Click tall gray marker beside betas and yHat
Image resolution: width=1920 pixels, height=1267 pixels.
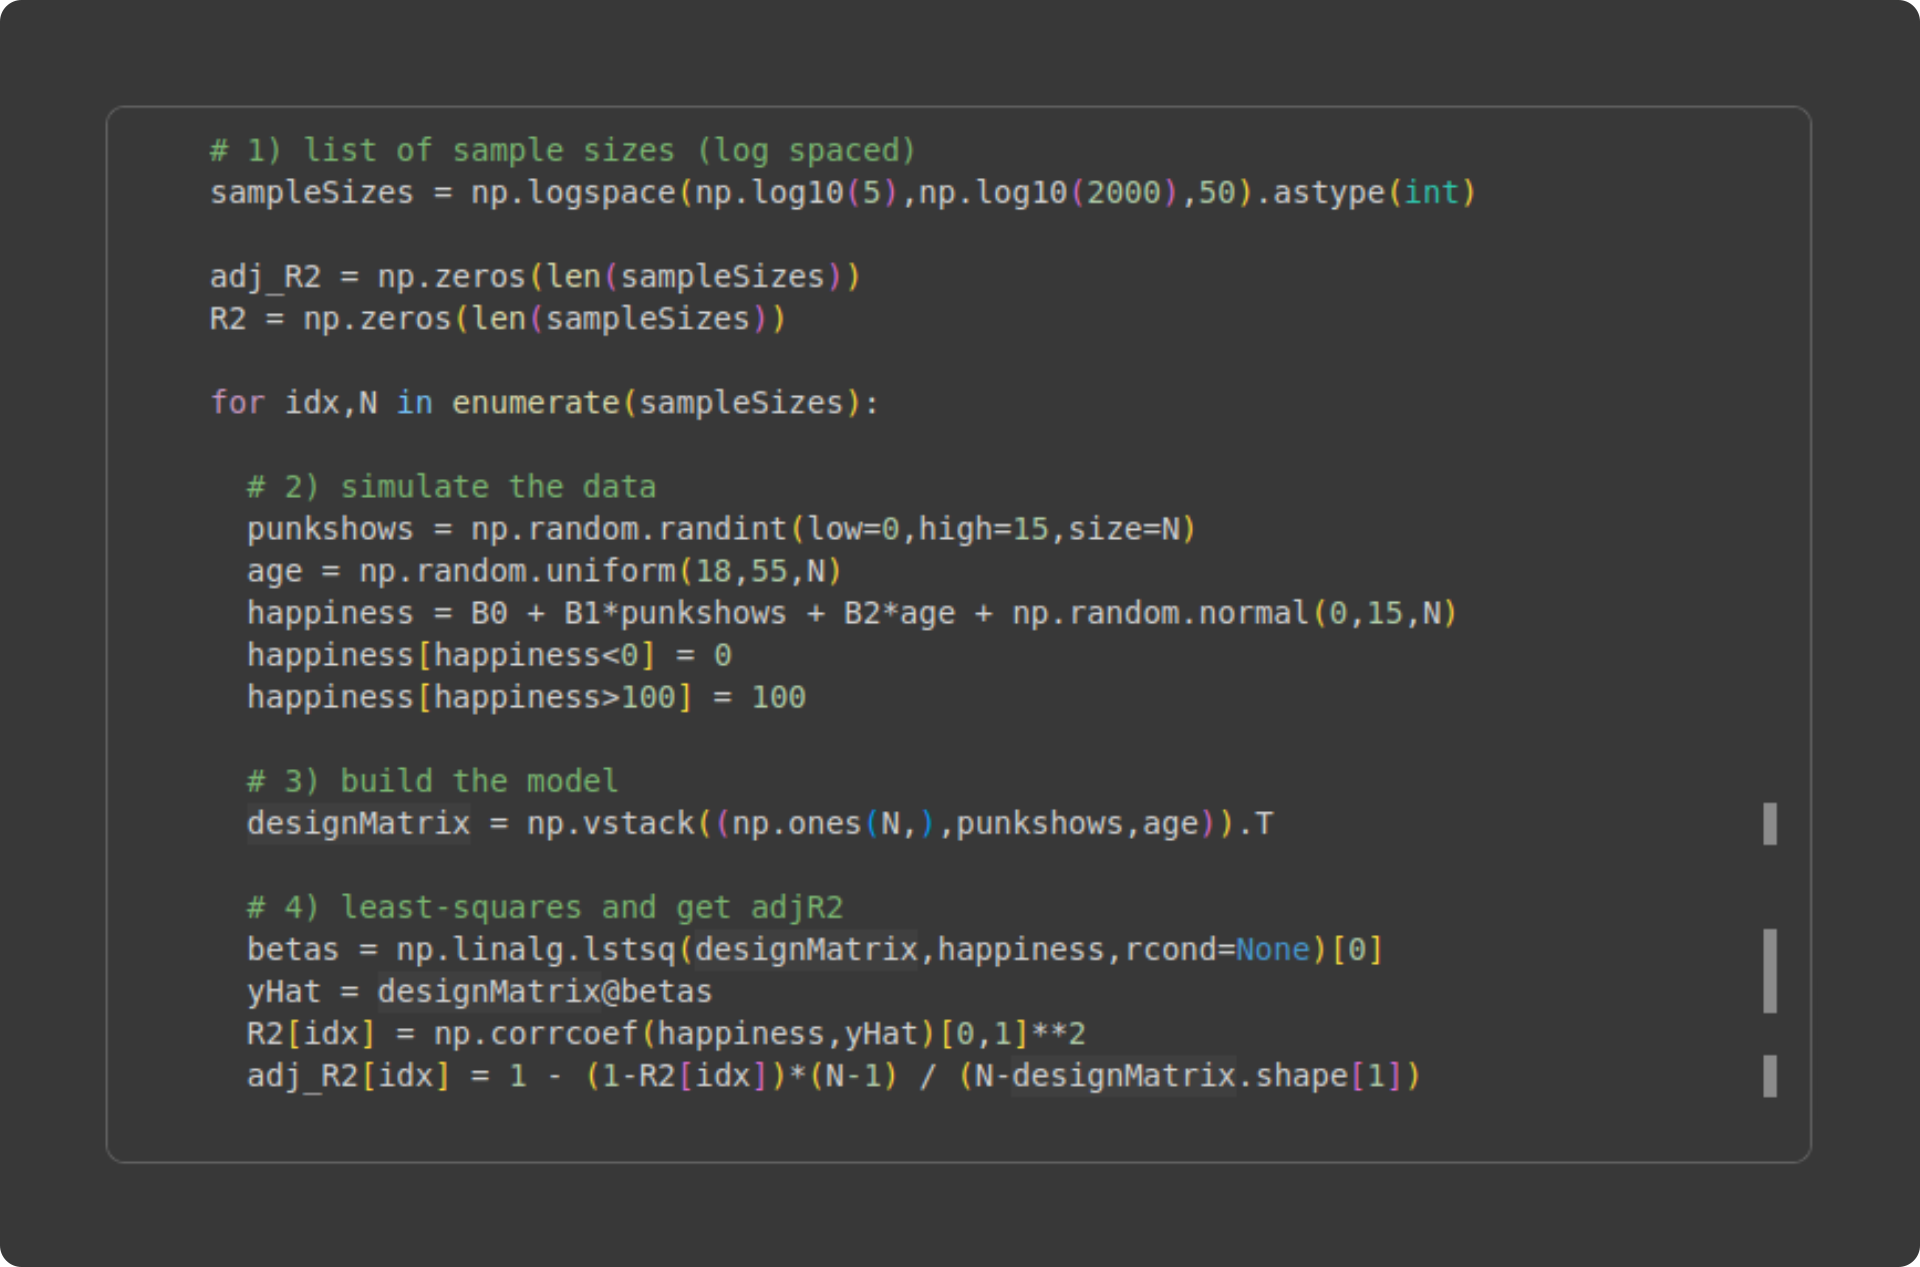[x=1769, y=970]
